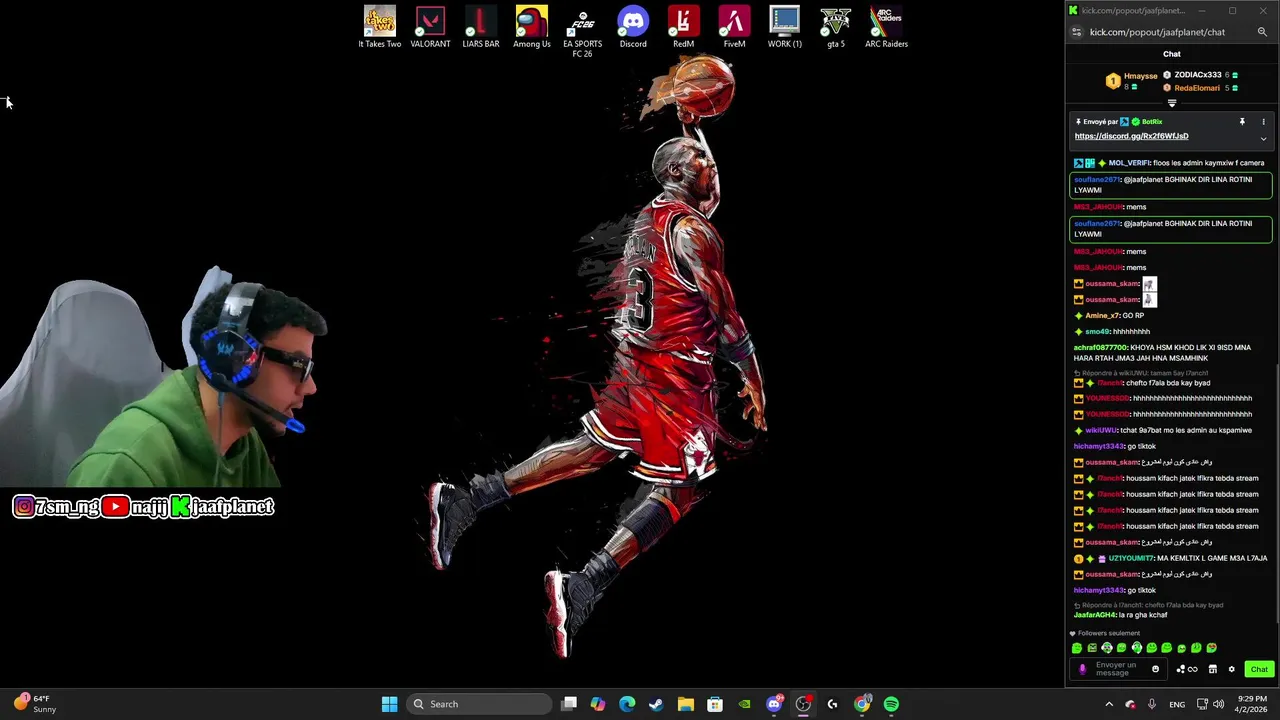Open ARC Raiders desktop shortcut
Viewport: 1280px width, 720px height.
tap(886, 27)
